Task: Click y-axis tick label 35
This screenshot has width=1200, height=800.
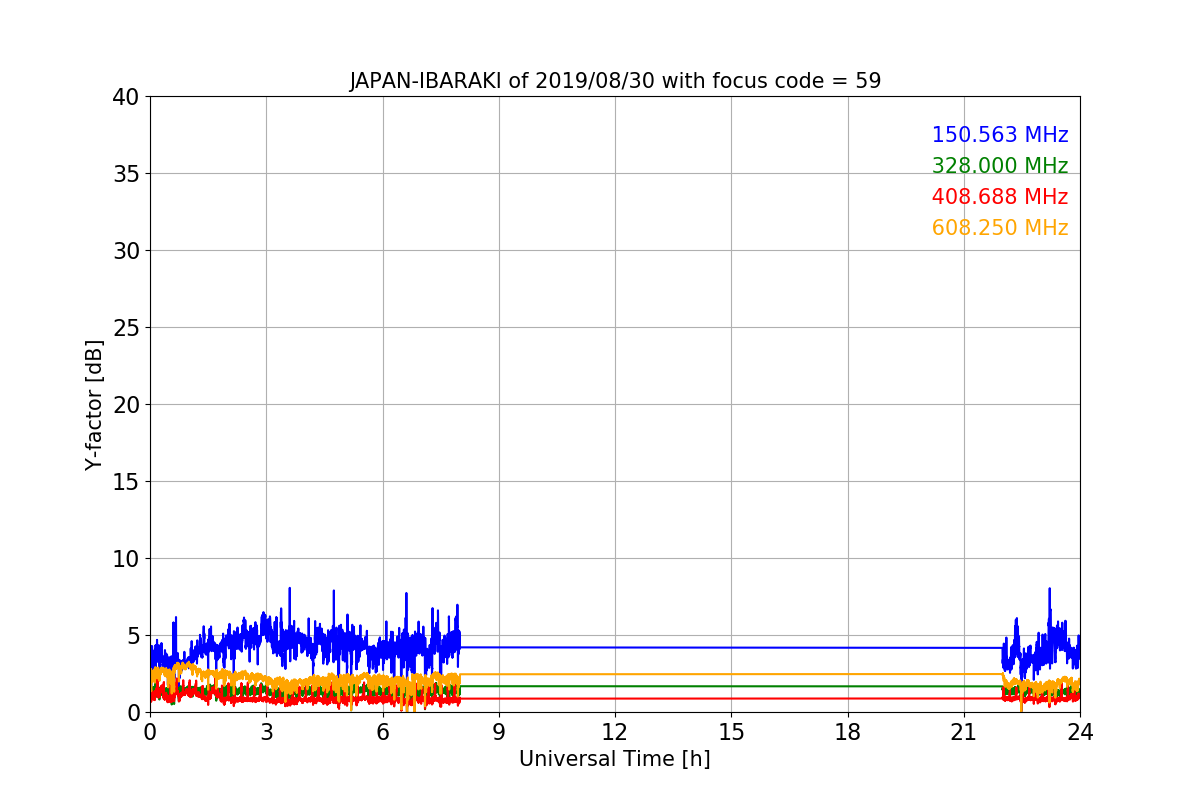Action: tap(126, 174)
